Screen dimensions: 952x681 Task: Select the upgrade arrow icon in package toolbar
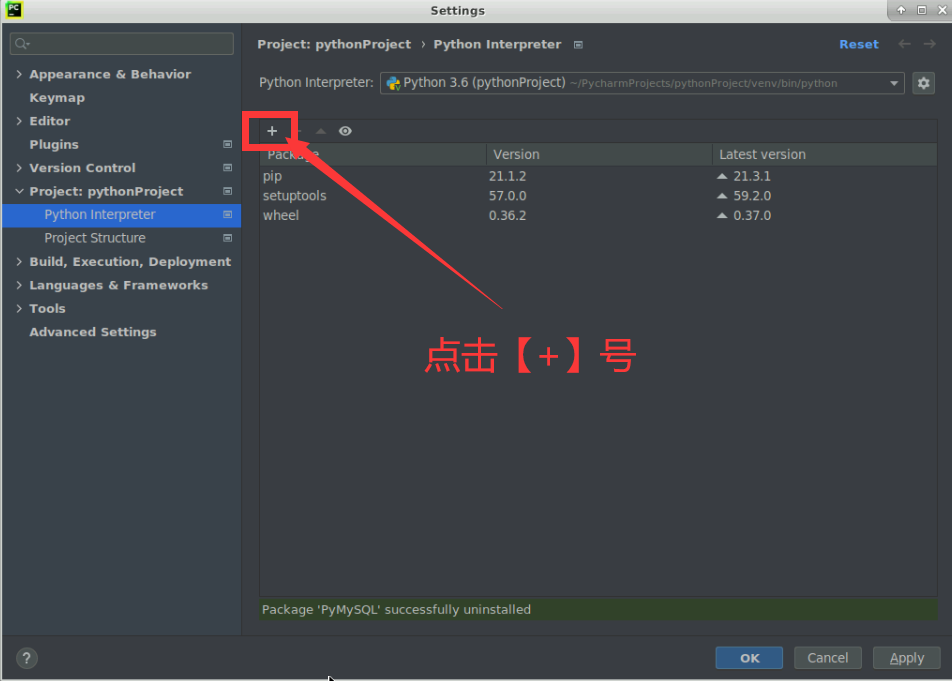click(319, 131)
